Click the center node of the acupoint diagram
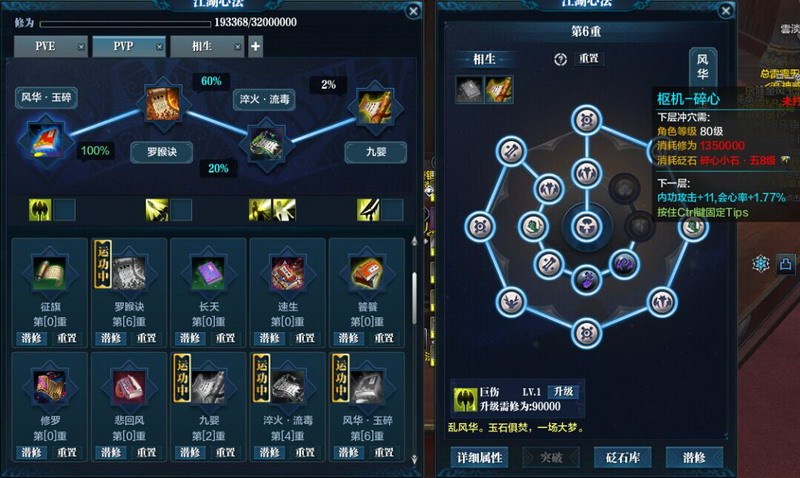Screen dimensions: 800x478 pyautogui.click(x=587, y=226)
